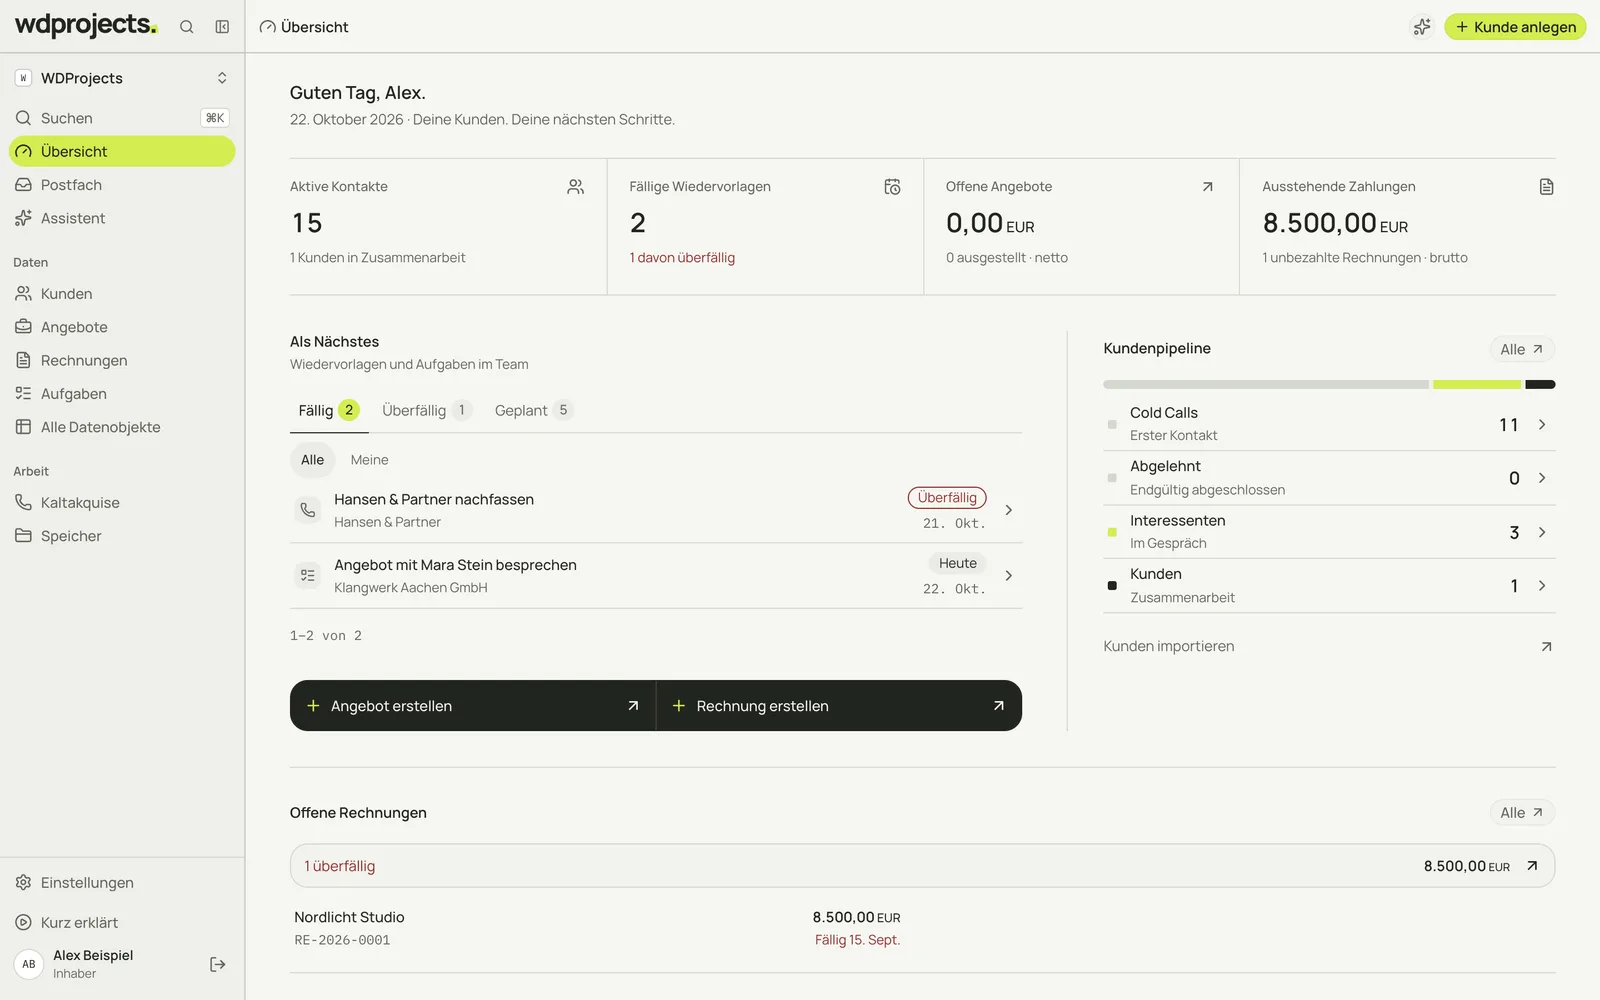Click checklist icon of Mara Stein task
This screenshot has height=1000, width=1600.
[x=308, y=576]
